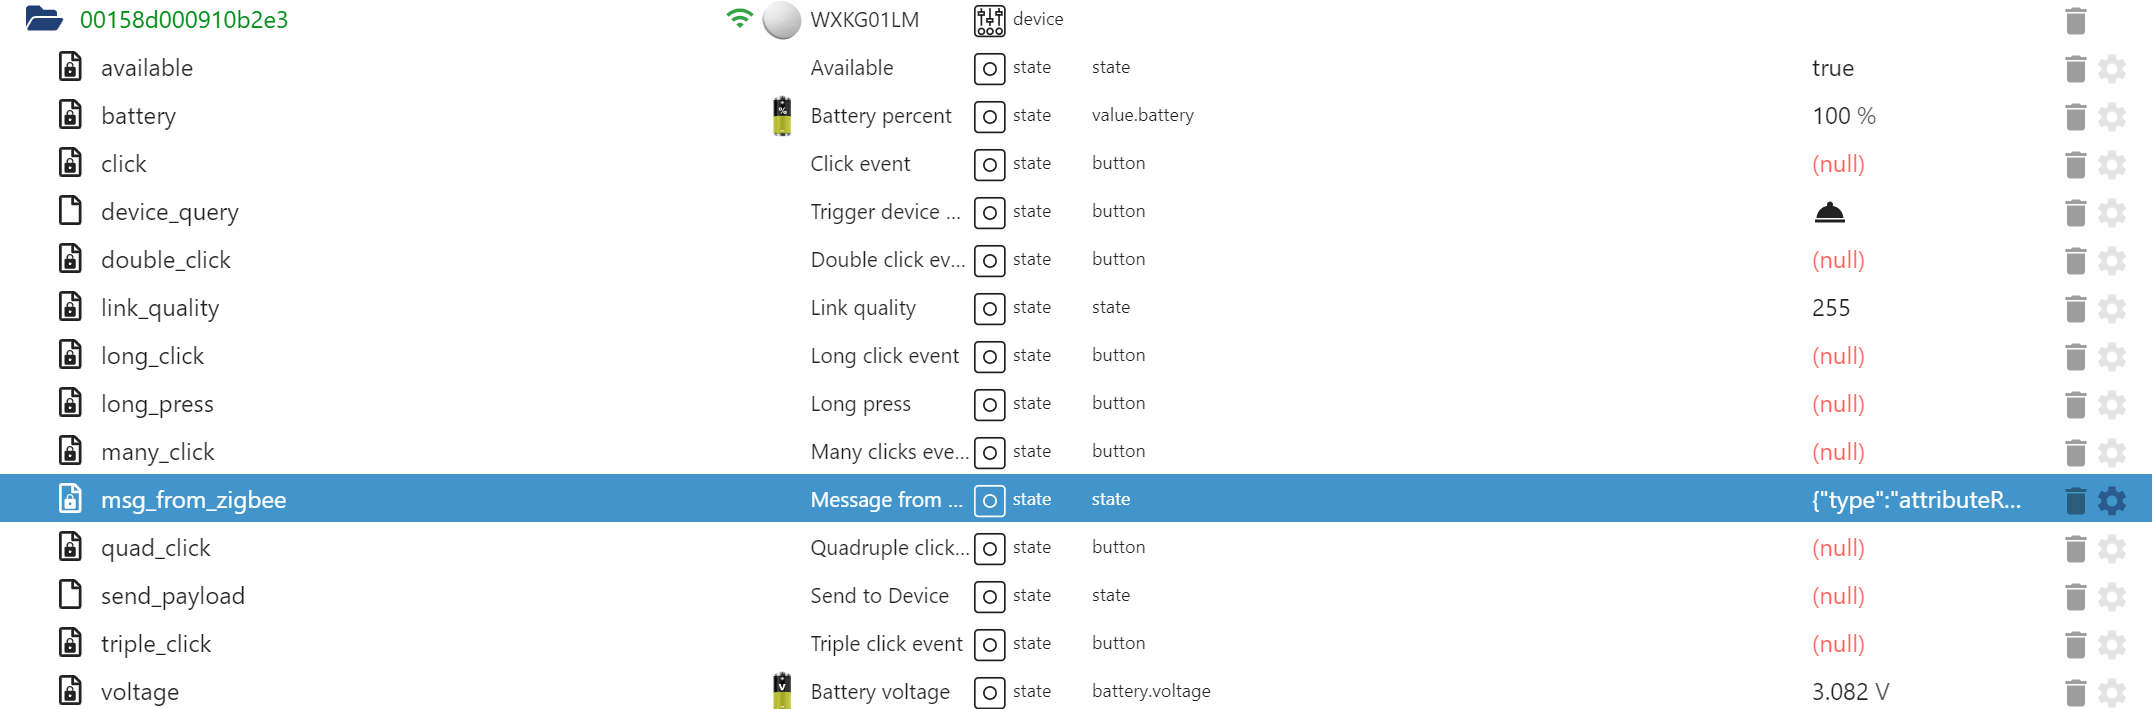Click the double_click file icon
Image resolution: width=2152 pixels, height=709 pixels.
pyautogui.click(x=70, y=260)
